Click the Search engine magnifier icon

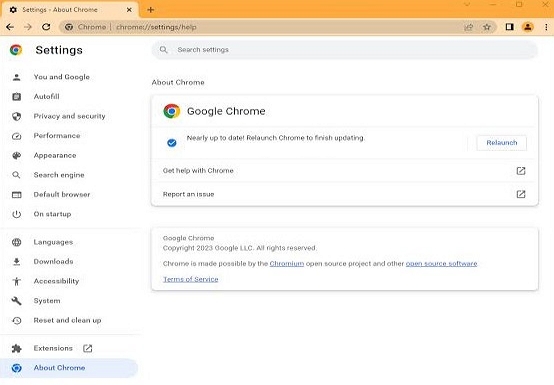tap(17, 175)
